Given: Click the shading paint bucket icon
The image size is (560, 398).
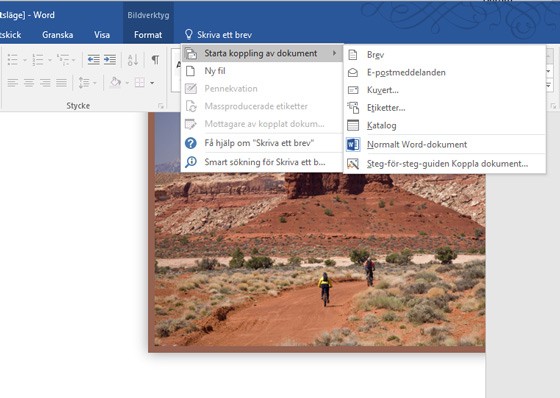Looking at the screenshot, I should [115, 83].
